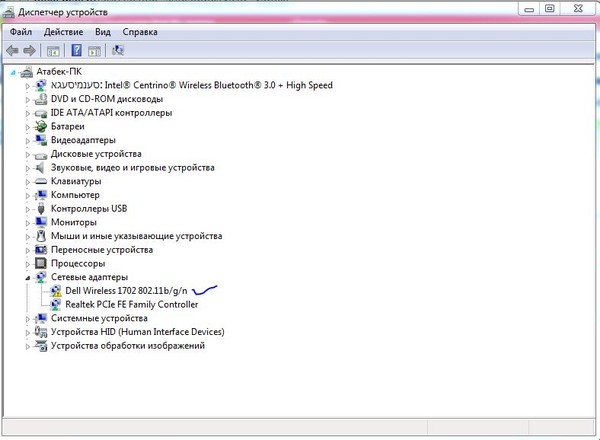Click the Back arrow toolbar icon
Image resolution: width=600 pixels, height=440 pixels.
pos(12,50)
